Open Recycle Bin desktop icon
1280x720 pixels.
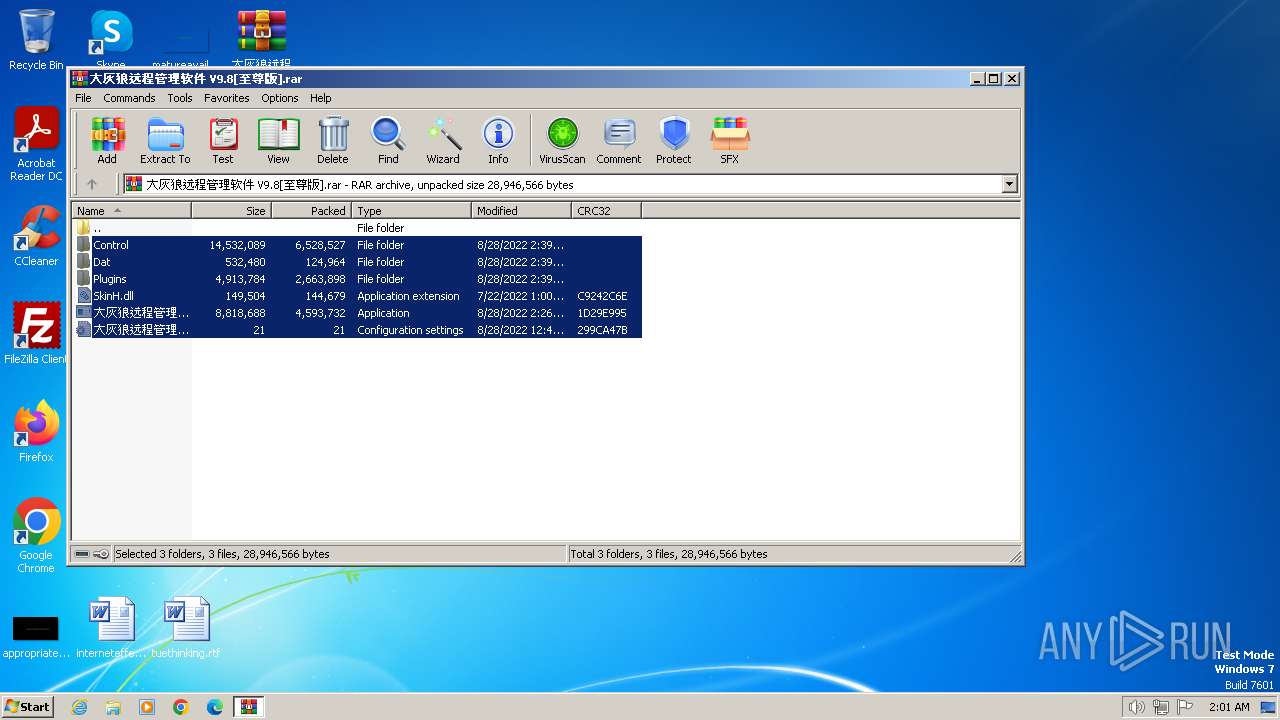36,40
